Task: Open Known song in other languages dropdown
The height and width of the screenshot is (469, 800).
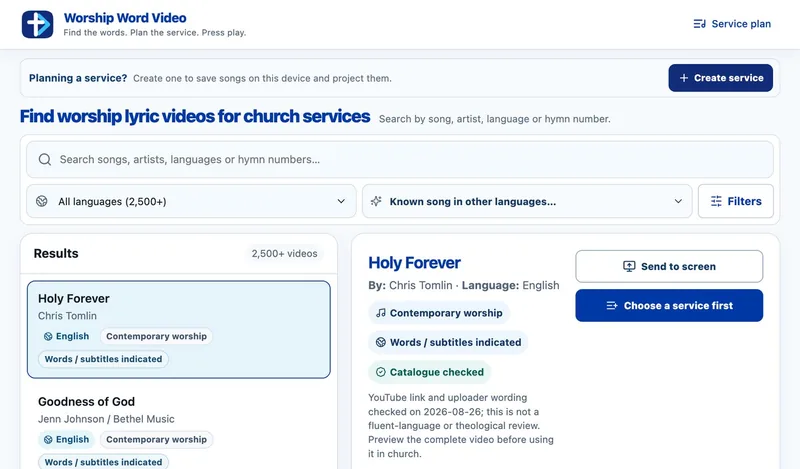Action: [527, 201]
